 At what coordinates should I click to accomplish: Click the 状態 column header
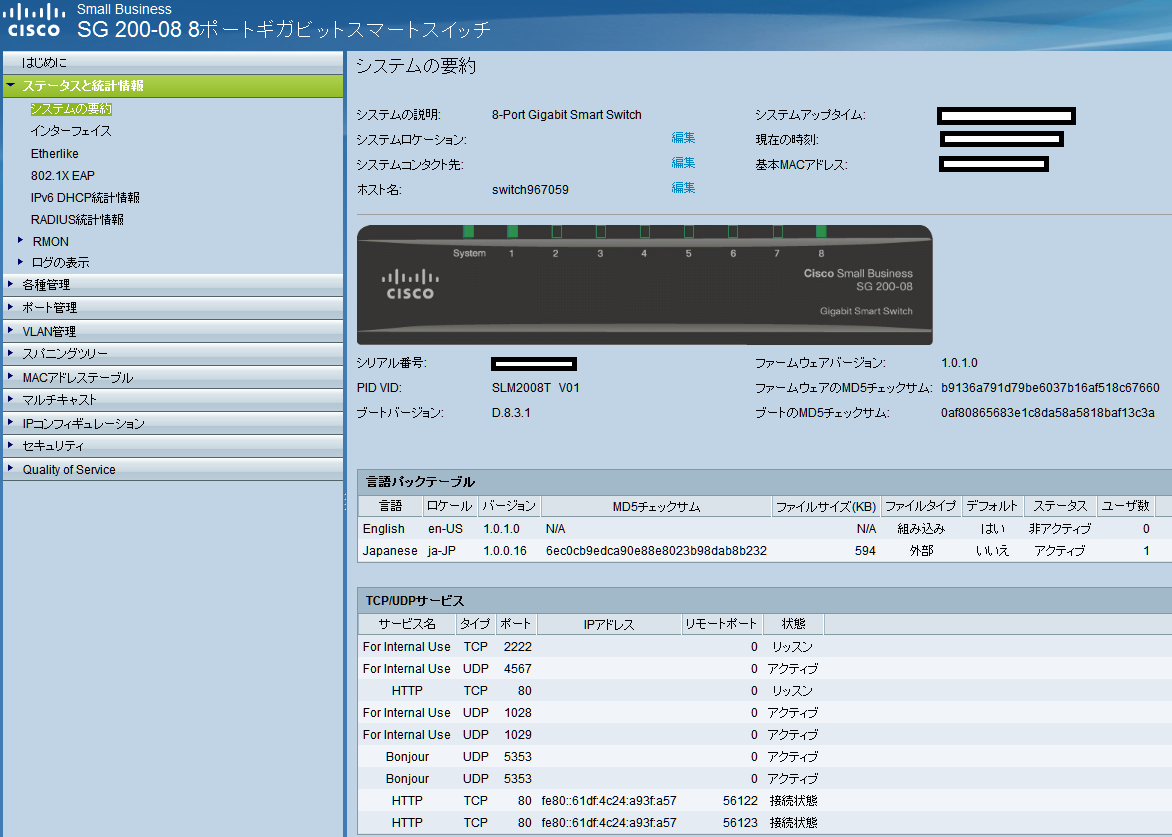tap(793, 624)
